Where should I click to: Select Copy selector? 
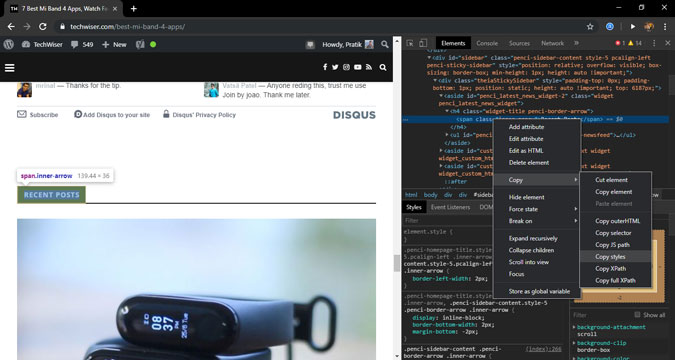616,233
